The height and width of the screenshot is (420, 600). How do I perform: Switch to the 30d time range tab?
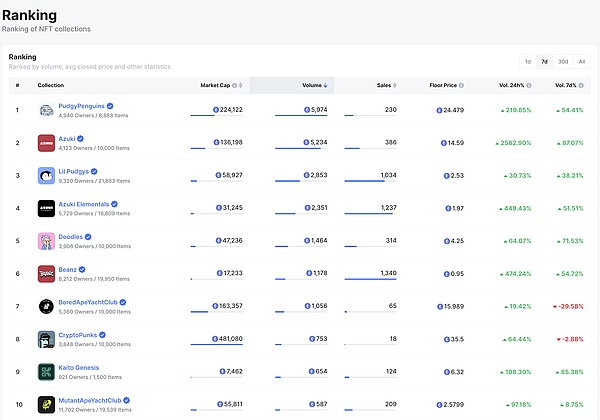[x=563, y=62]
